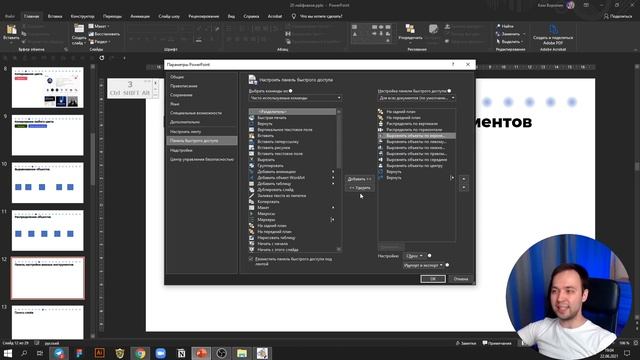Click the Add >> (Добавить) button

point(359,179)
